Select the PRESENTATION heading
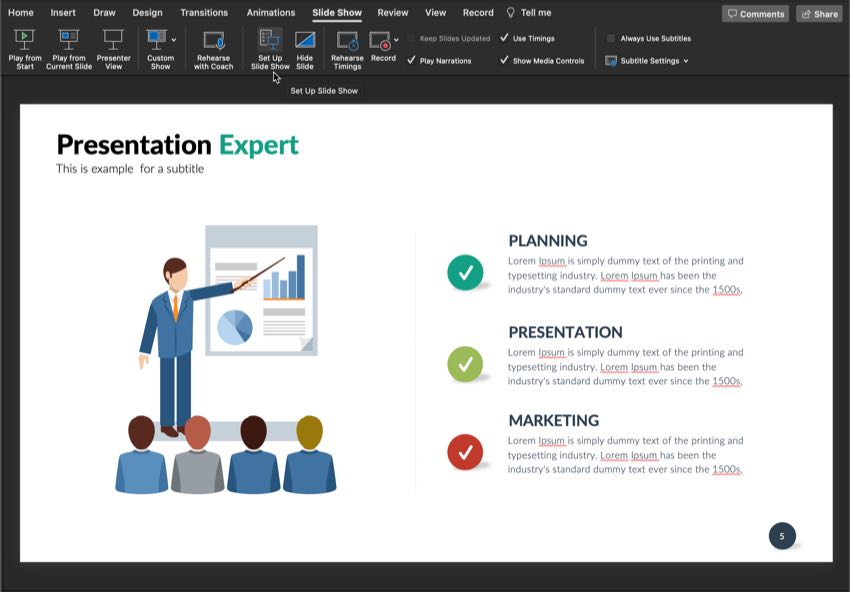Viewport: 850px width, 592px height. pyautogui.click(x=565, y=332)
